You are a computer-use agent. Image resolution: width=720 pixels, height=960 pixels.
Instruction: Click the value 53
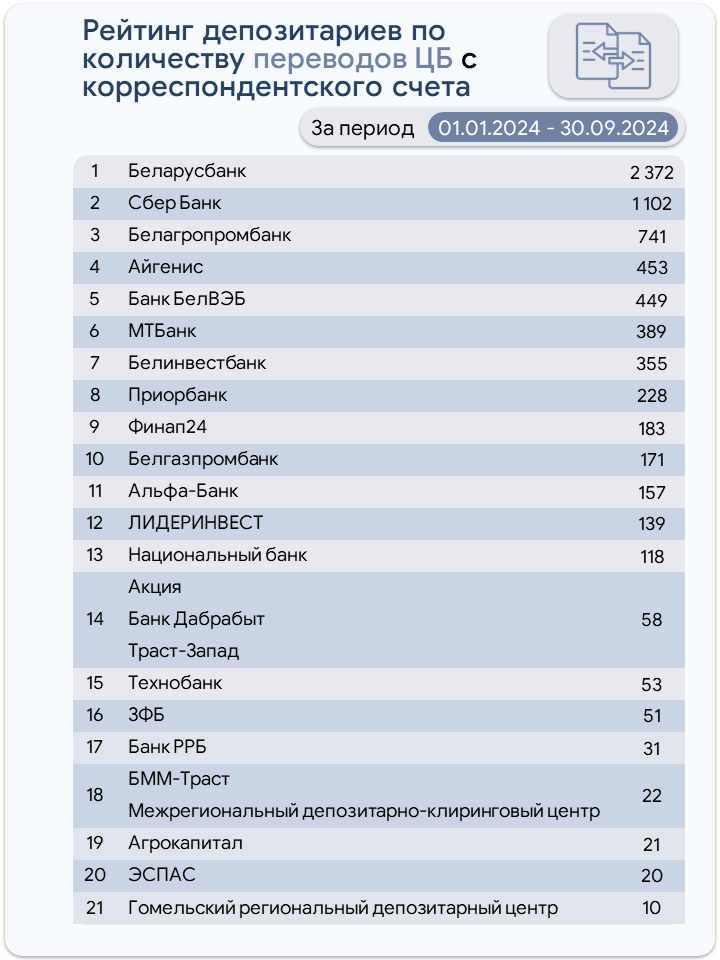(651, 684)
